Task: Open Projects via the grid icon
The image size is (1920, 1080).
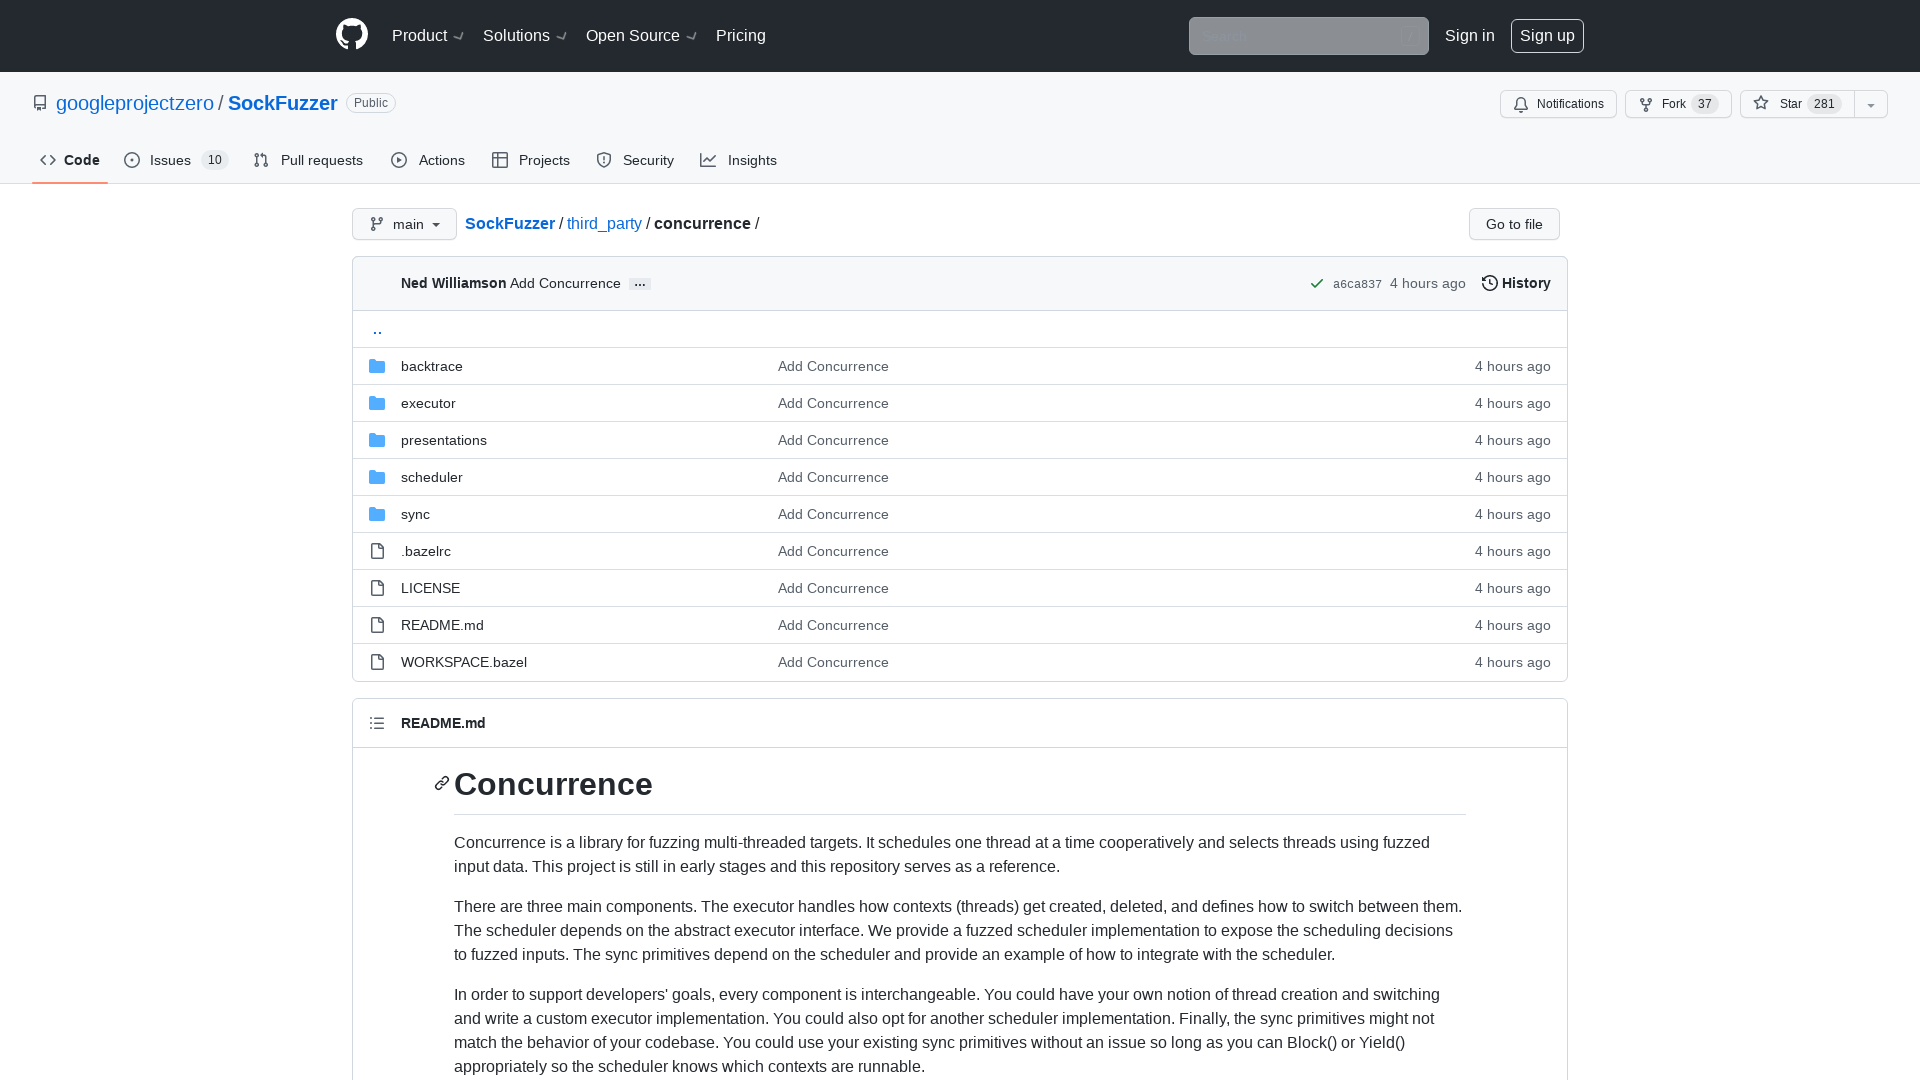Action: [x=500, y=160]
